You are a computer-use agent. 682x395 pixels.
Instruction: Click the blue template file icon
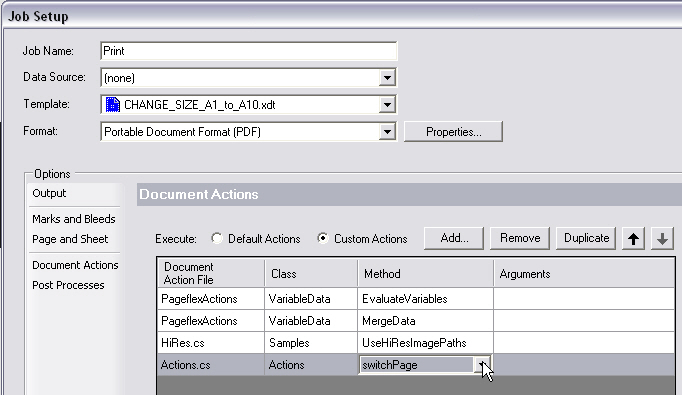coord(113,105)
